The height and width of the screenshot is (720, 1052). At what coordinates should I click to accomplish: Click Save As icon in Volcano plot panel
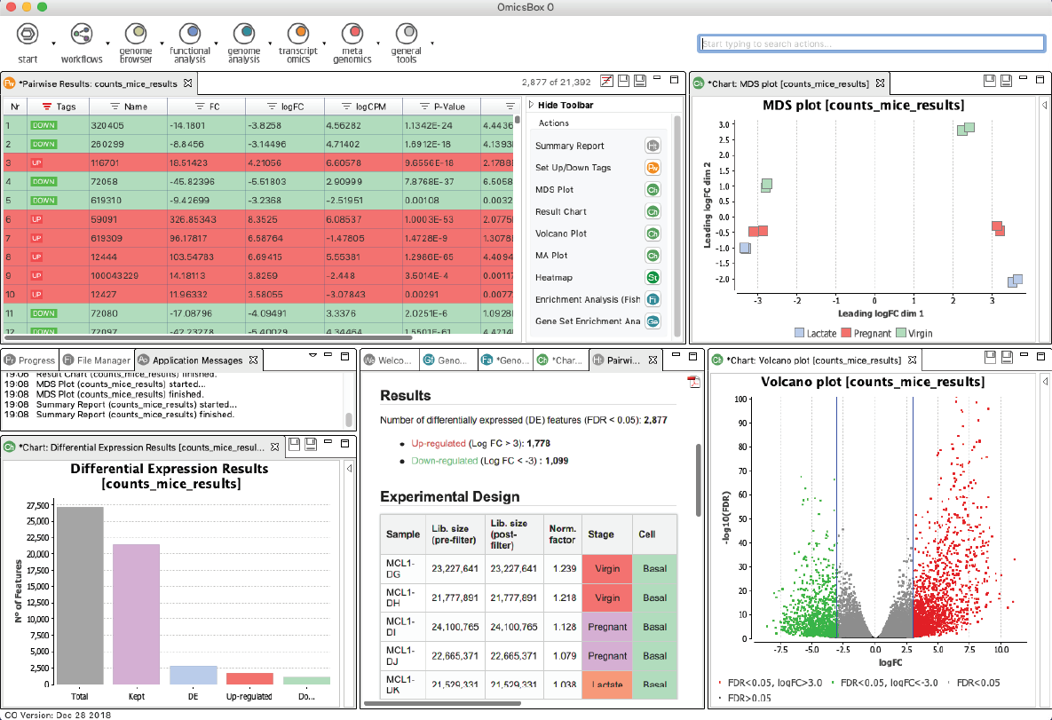1006,358
